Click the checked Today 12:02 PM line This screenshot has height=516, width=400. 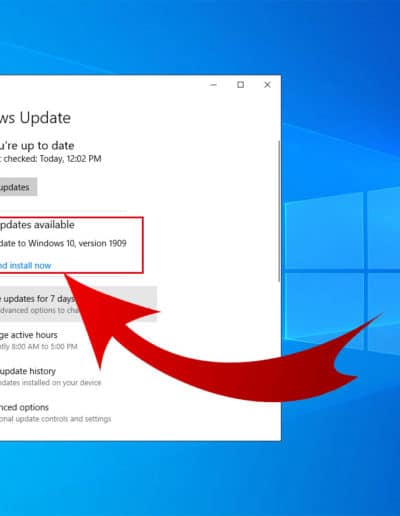point(51,159)
